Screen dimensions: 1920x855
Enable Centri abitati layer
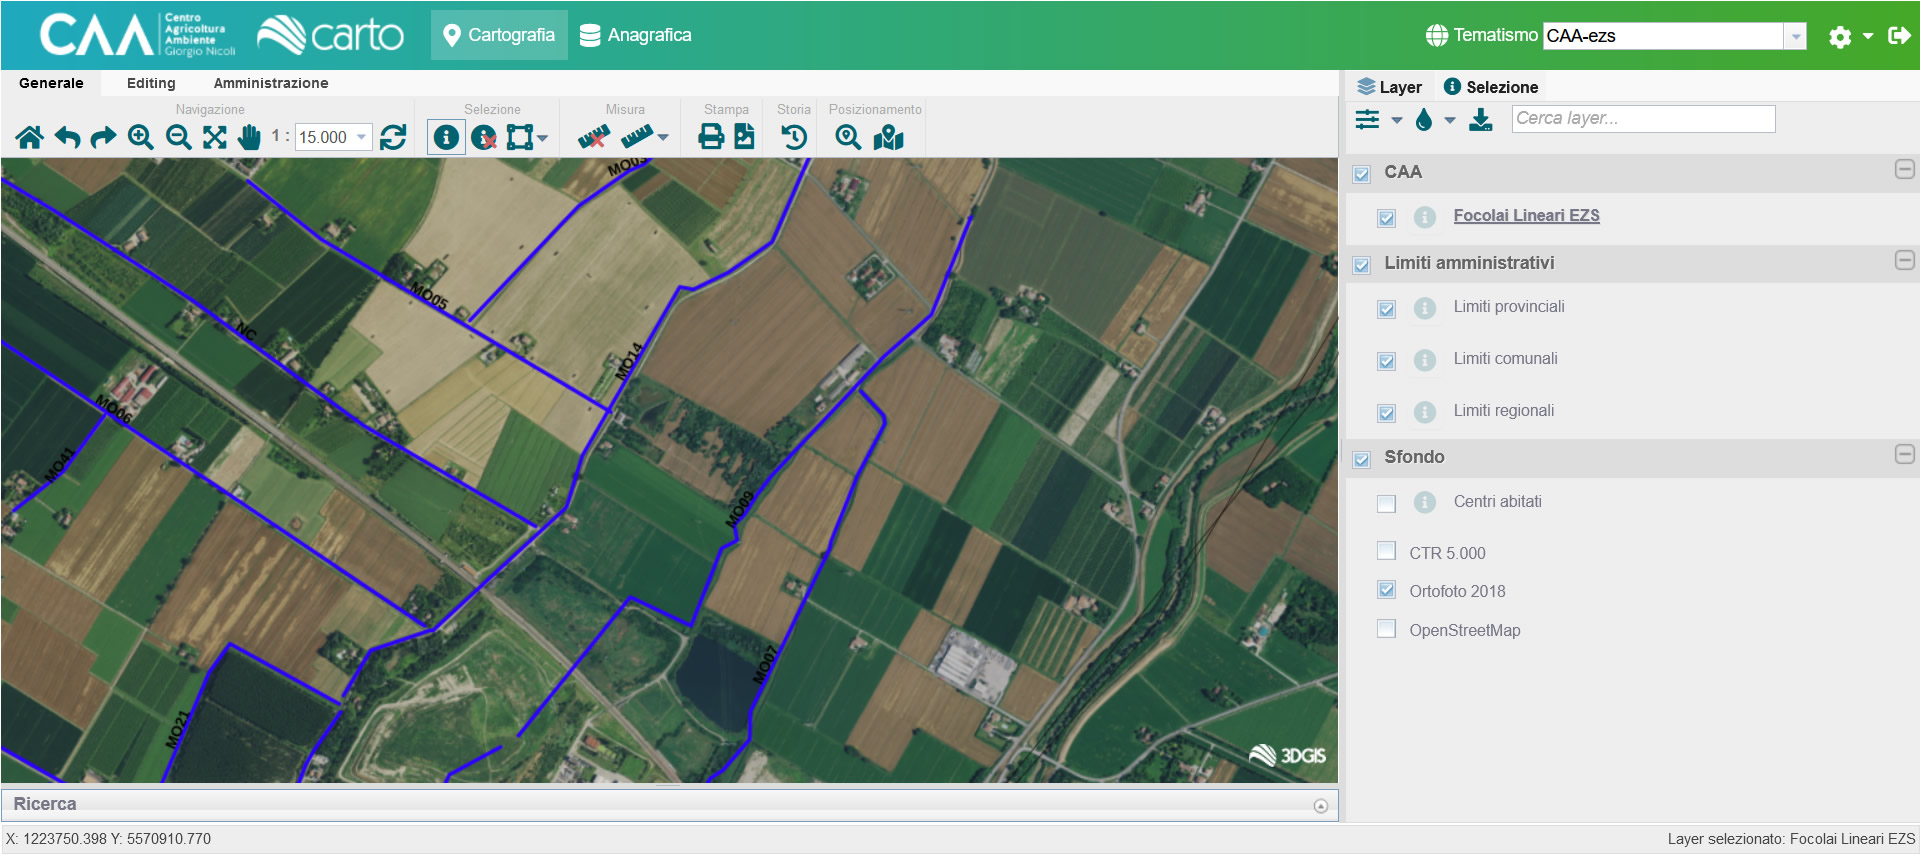coord(1386,503)
